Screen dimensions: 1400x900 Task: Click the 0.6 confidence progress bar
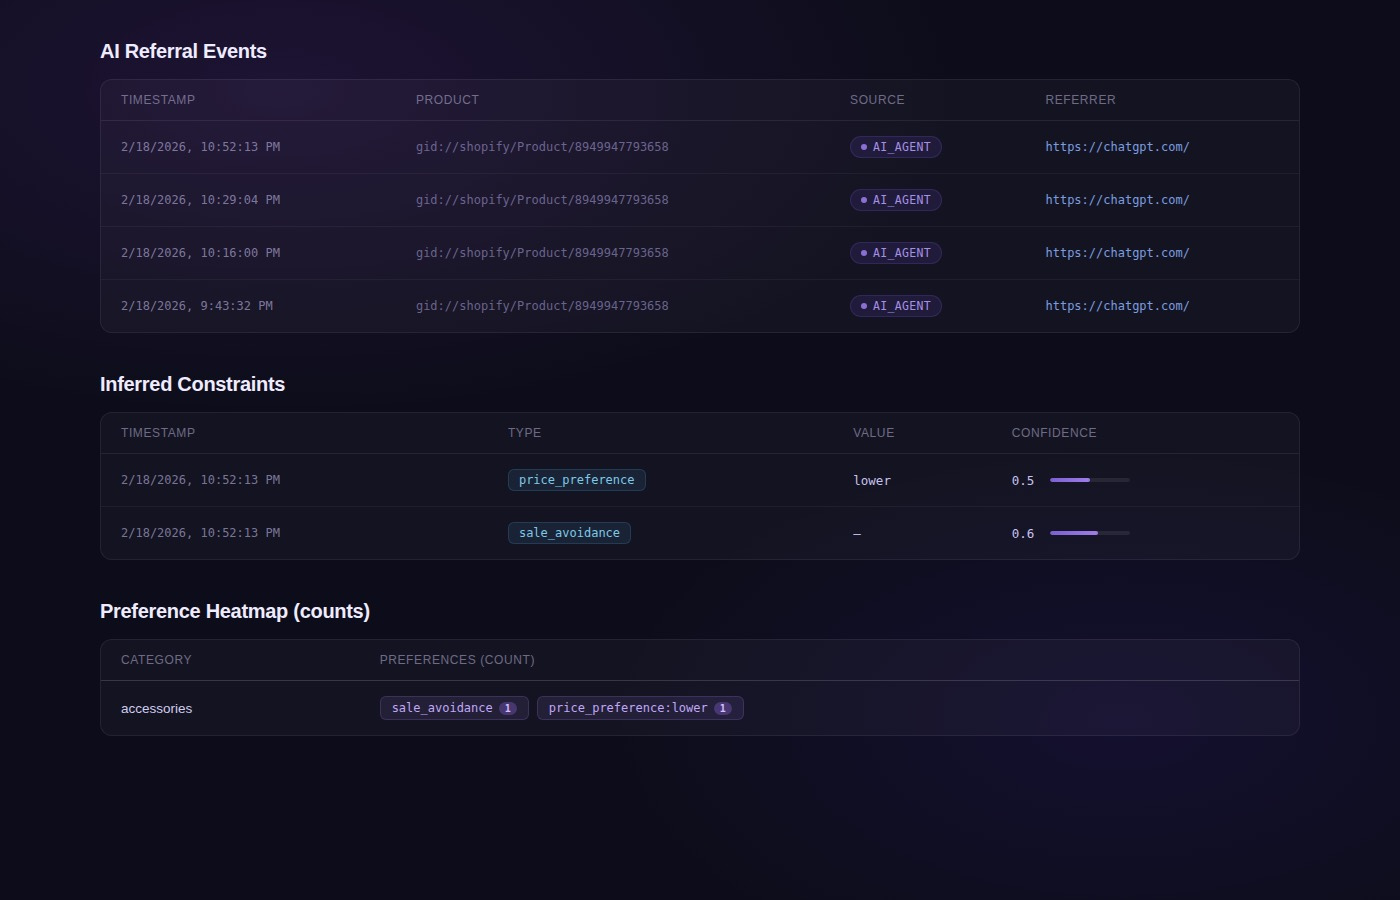pos(1089,533)
